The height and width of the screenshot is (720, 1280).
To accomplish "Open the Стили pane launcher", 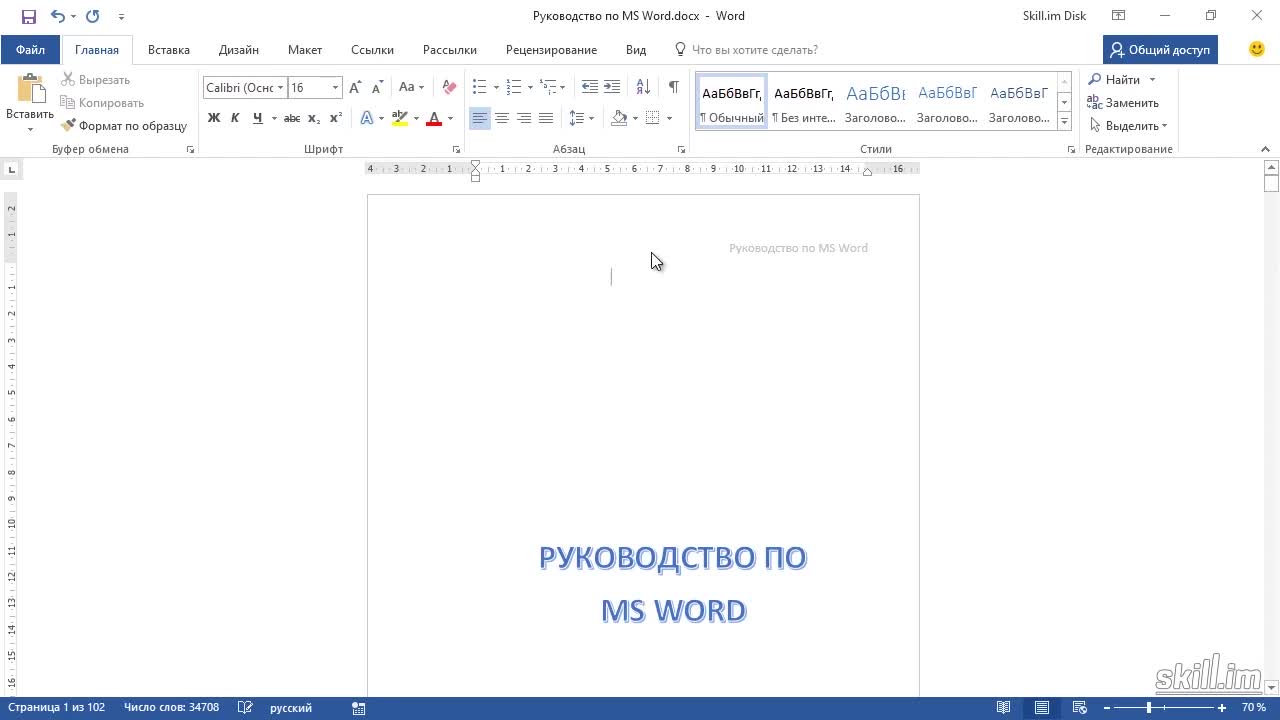I will (x=1070, y=149).
